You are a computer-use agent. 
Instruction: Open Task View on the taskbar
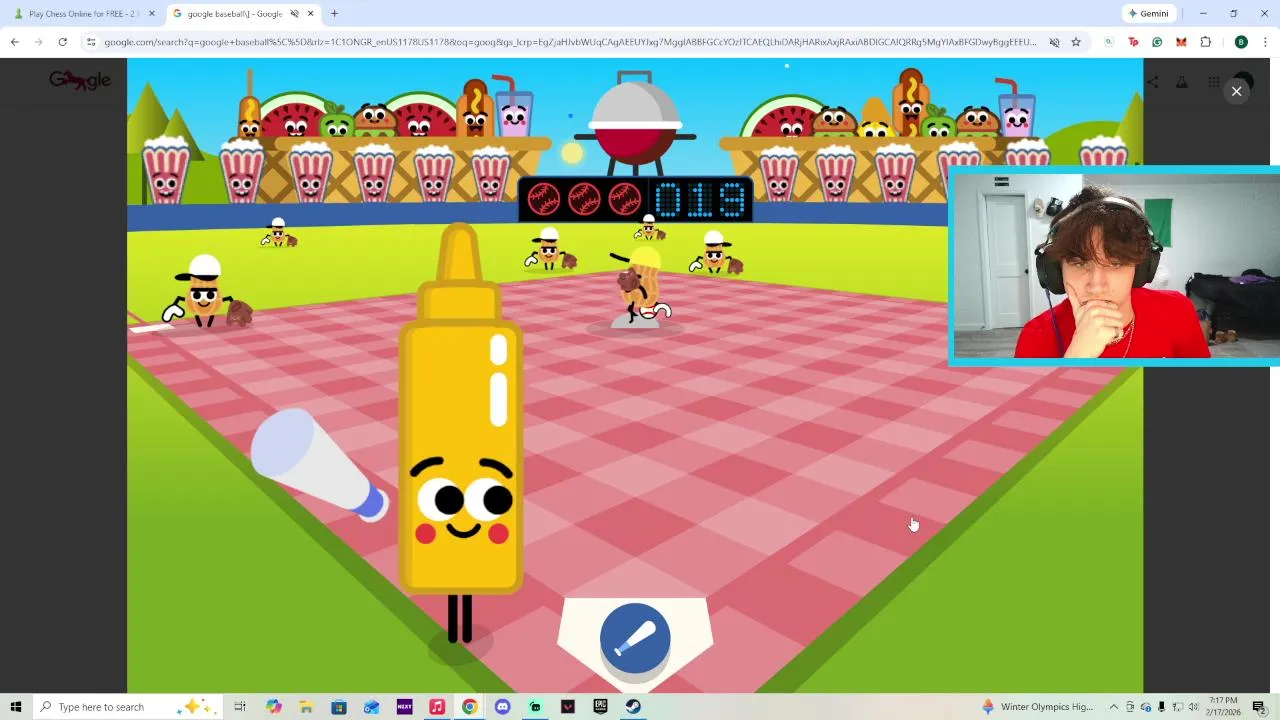pyautogui.click(x=240, y=707)
